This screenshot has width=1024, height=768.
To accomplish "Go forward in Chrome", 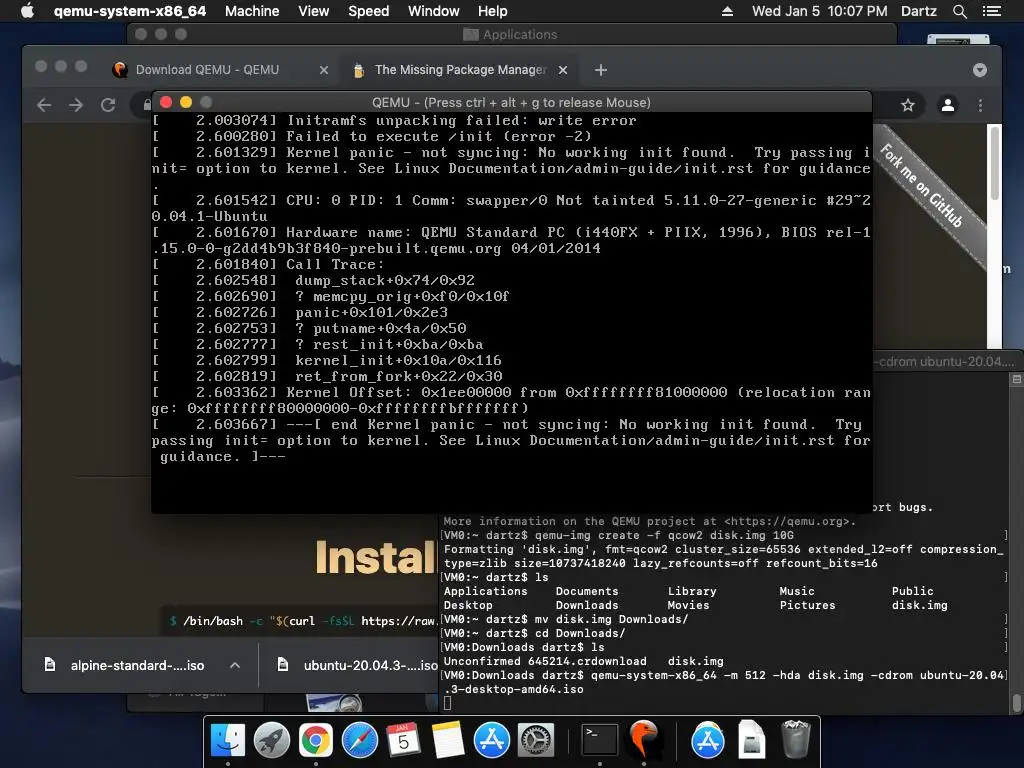I will coord(76,105).
